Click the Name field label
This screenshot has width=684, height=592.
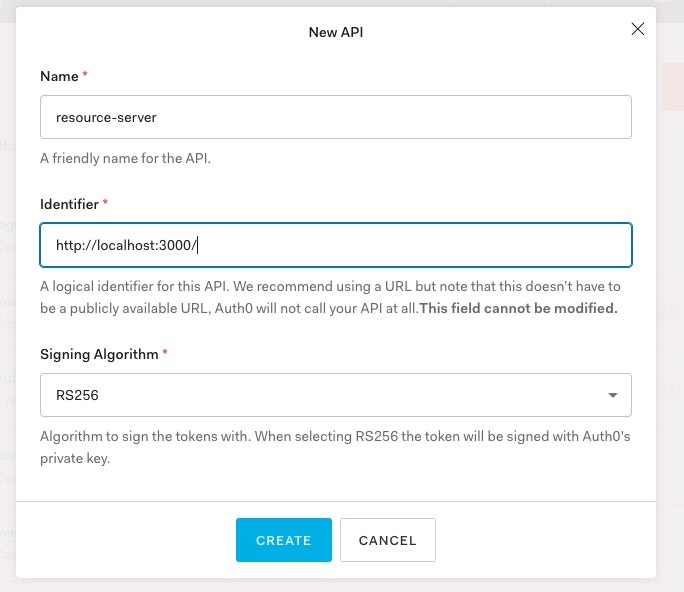[x=59, y=76]
